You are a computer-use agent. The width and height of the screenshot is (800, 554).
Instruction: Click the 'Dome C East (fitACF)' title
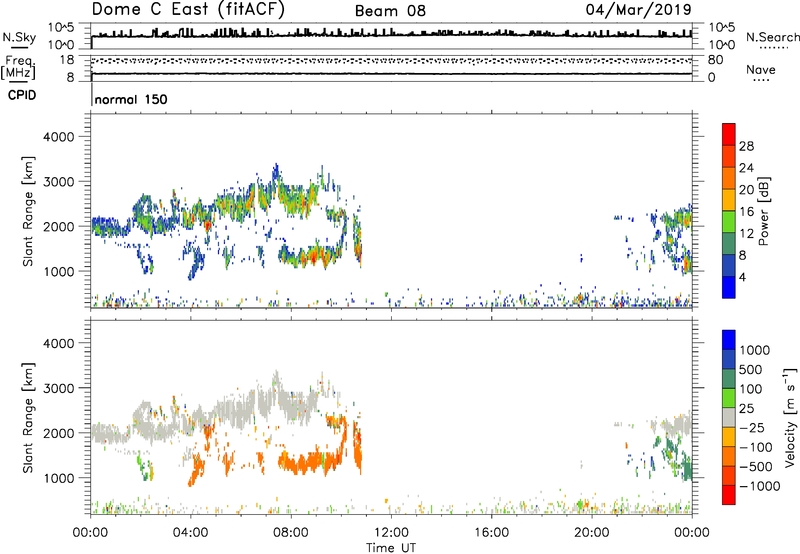point(188,10)
